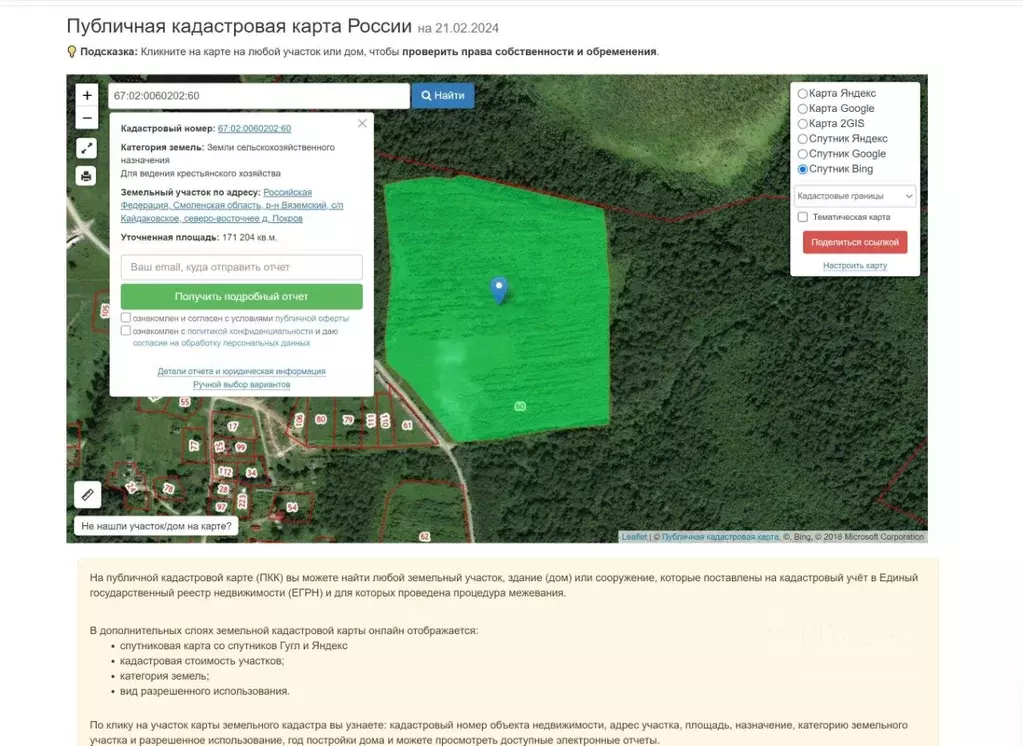Toggle fullscreen map view
1023x746 pixels.
(87, 148)
